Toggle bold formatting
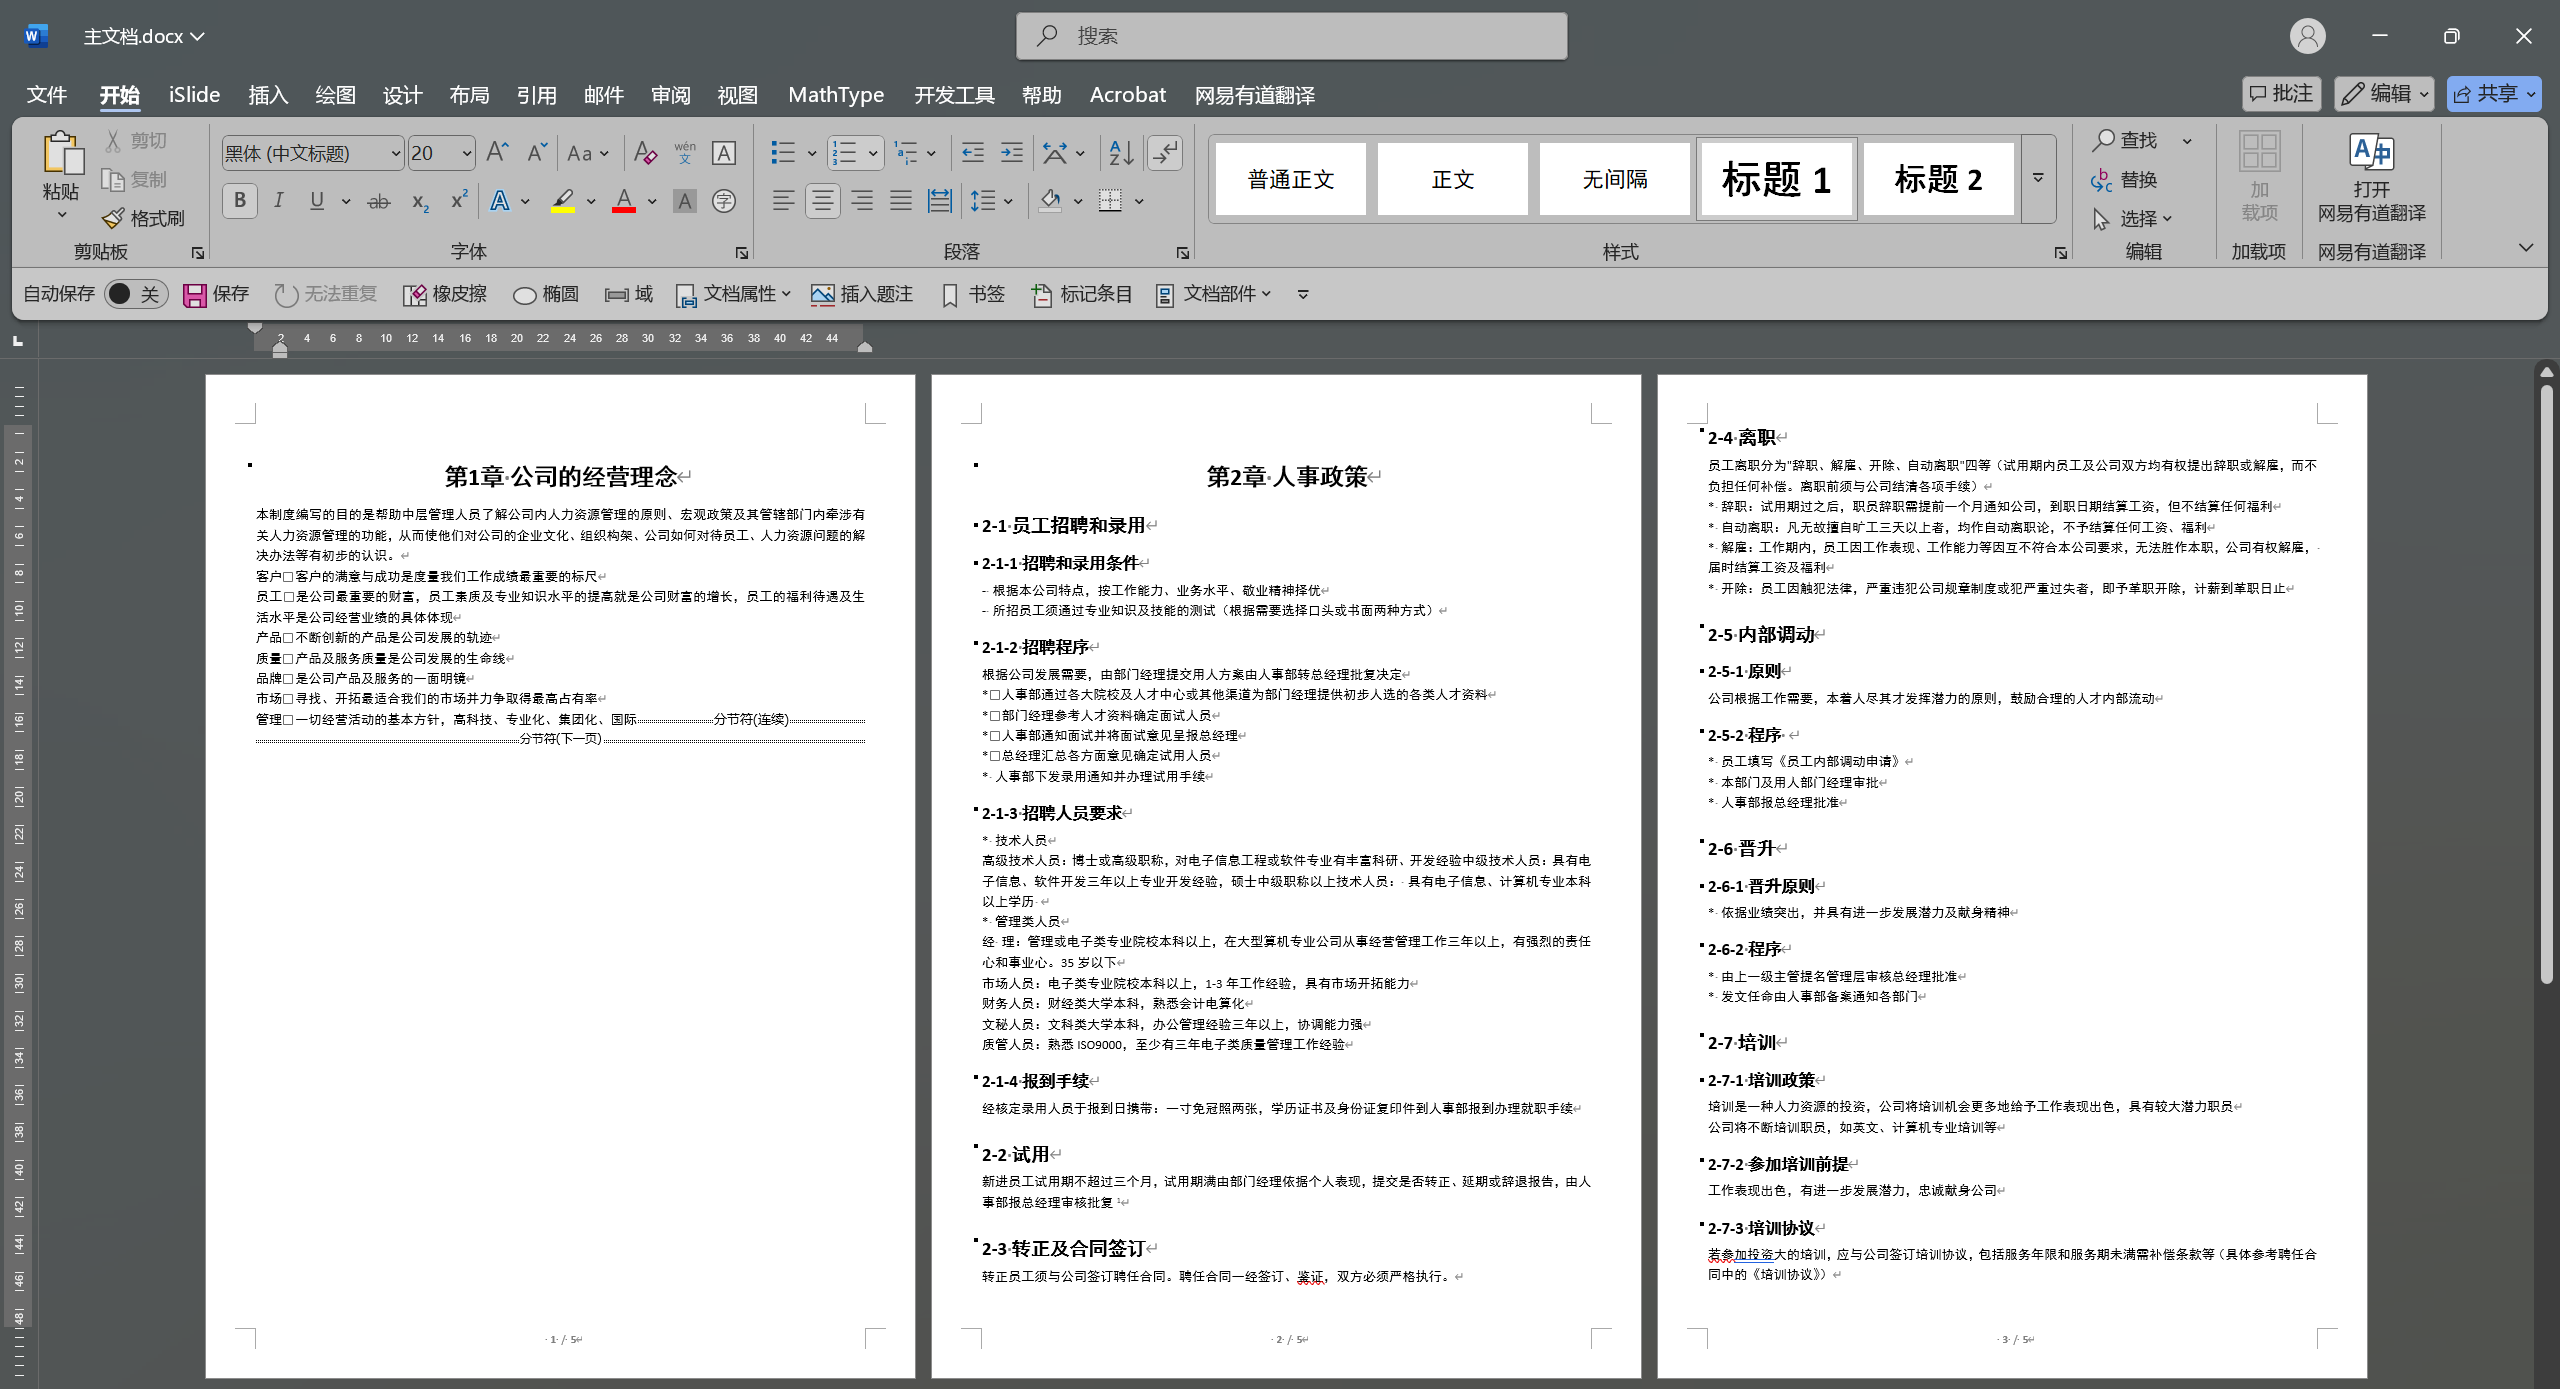 240,201
